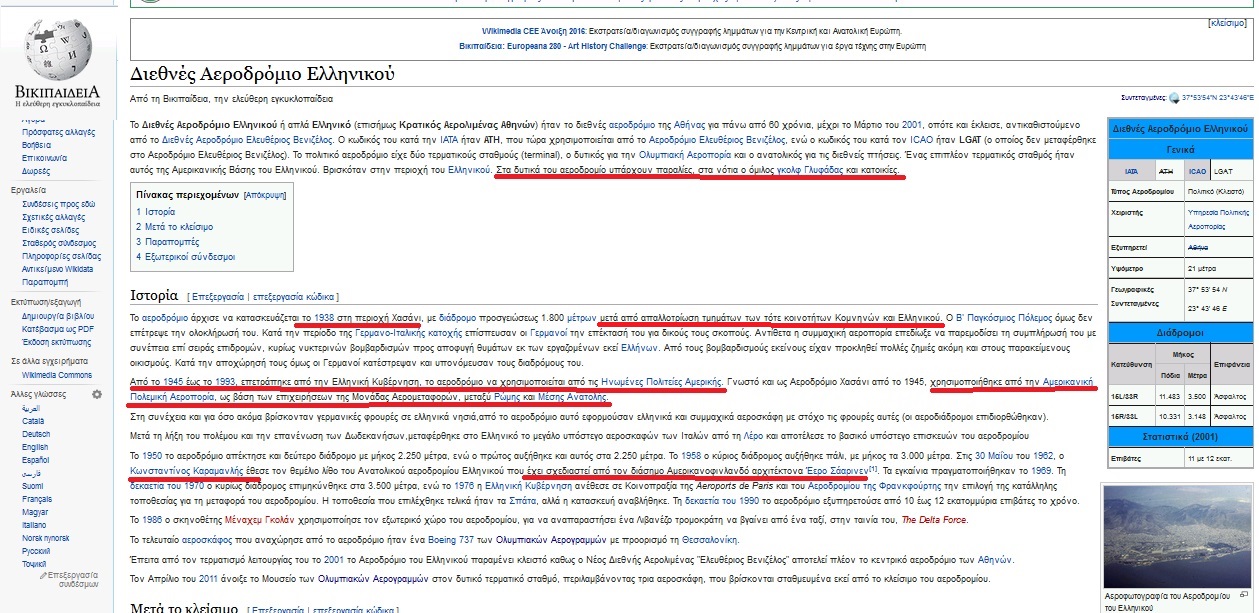This screenshot has width=1259, height=613.
Task: Jump to section 3 Παραπομπές in the contents
Action: (167, 242)
